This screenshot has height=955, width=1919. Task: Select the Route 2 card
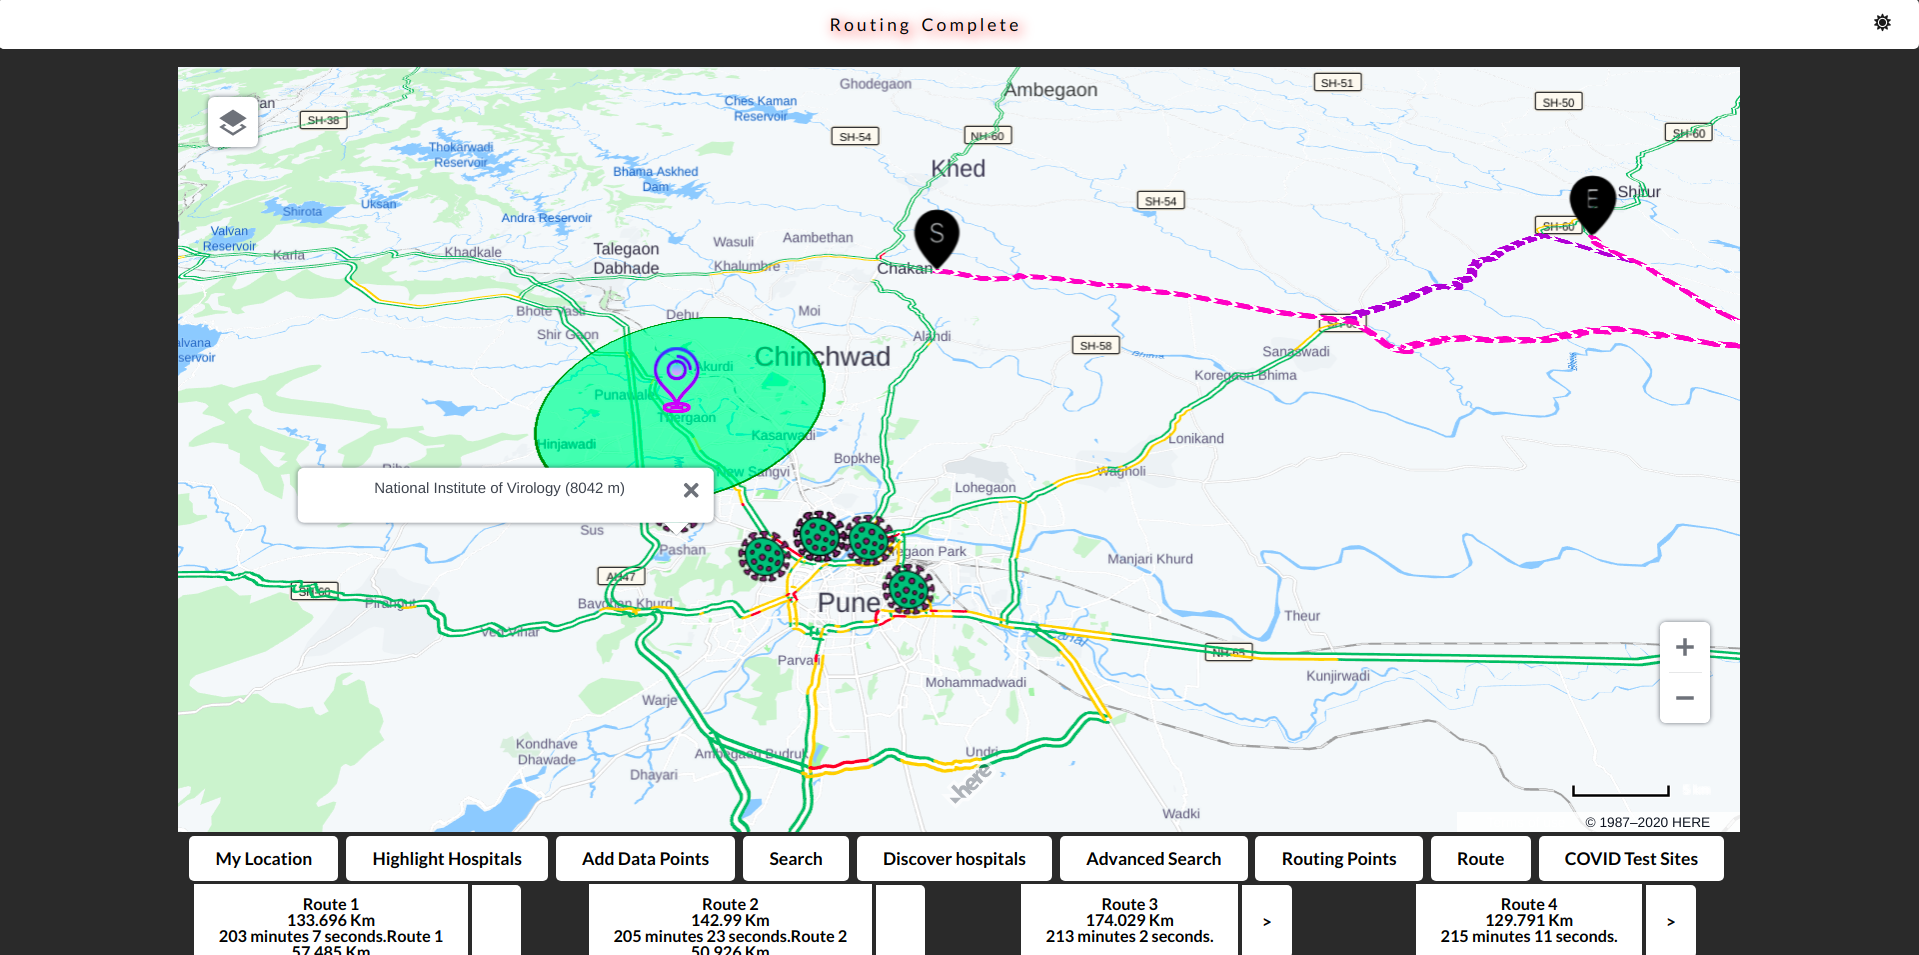pos(730,921)
